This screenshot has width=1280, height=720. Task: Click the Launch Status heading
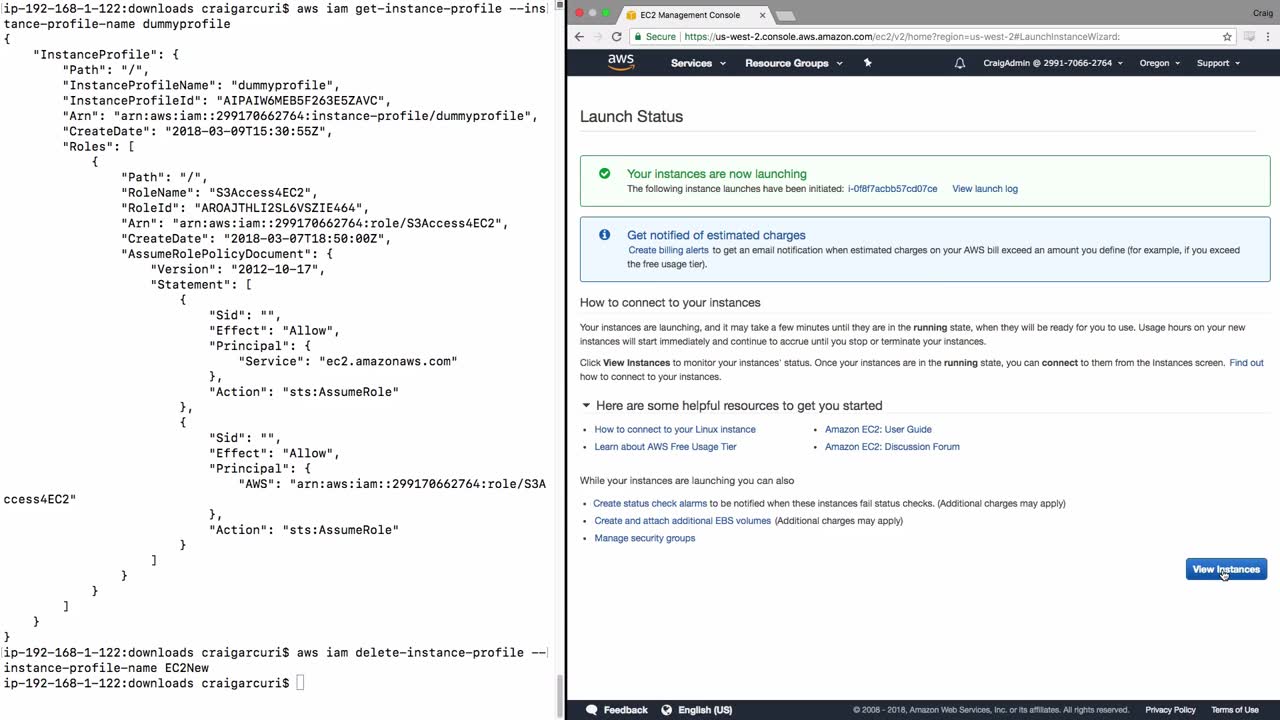(631, 116)
